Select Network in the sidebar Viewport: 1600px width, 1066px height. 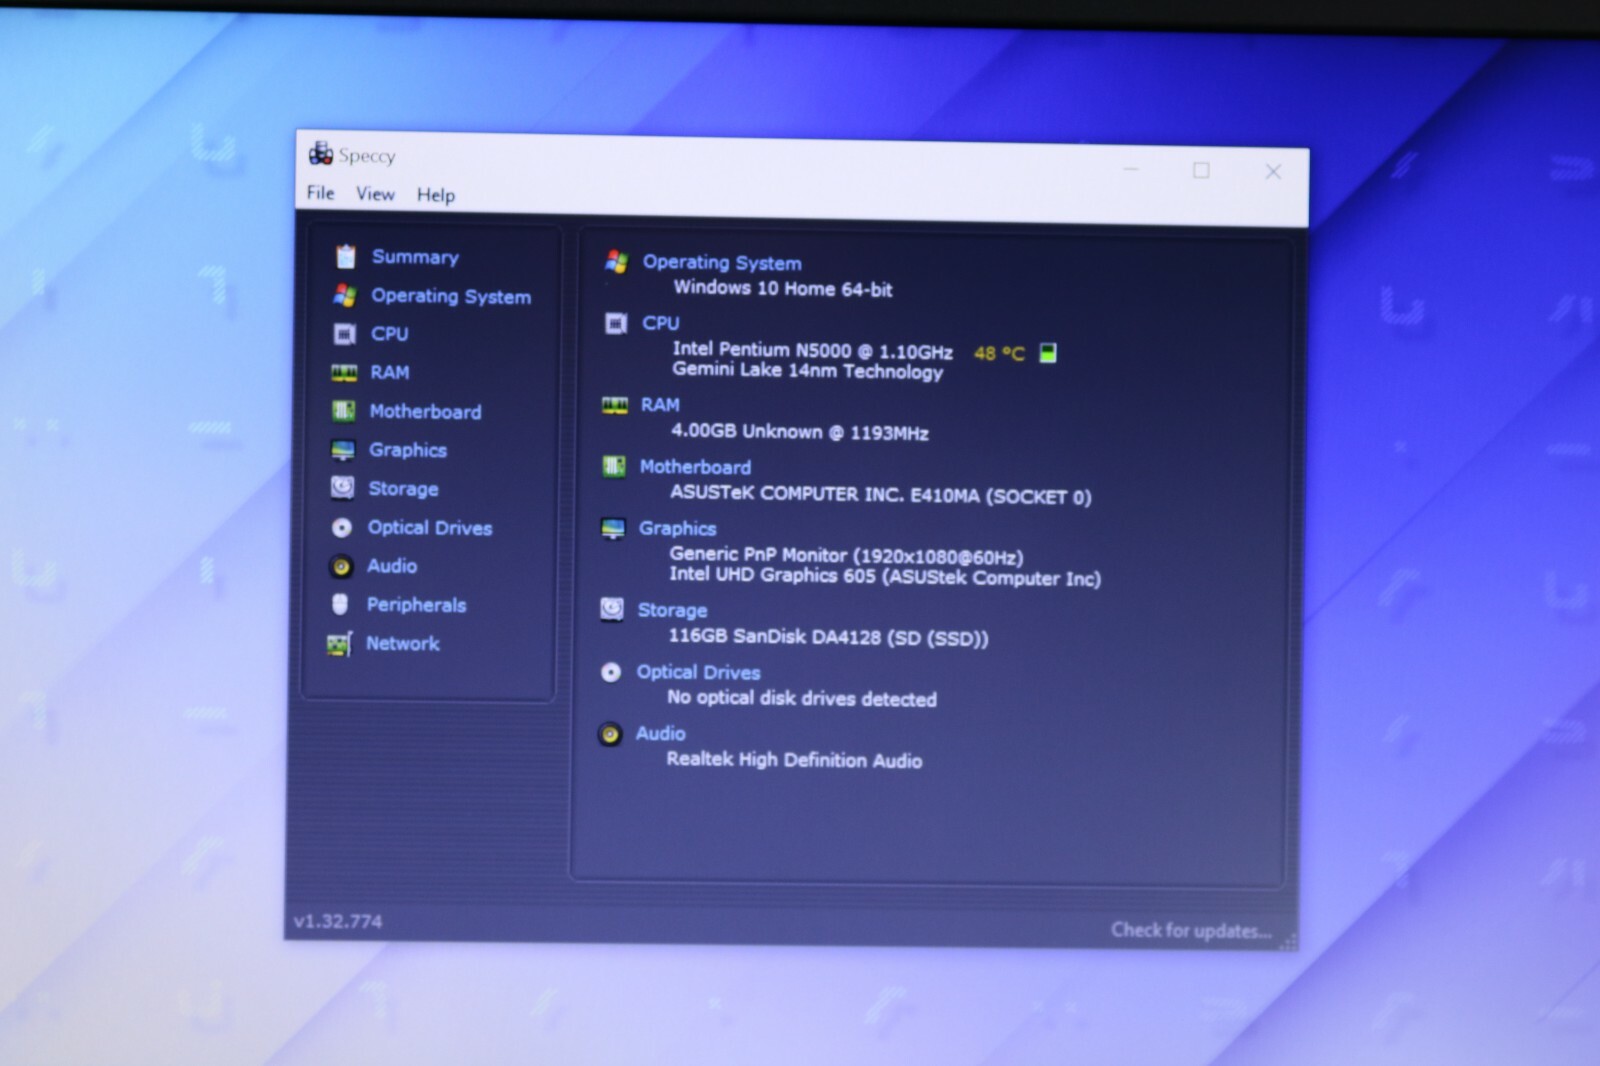click(402, 644)
